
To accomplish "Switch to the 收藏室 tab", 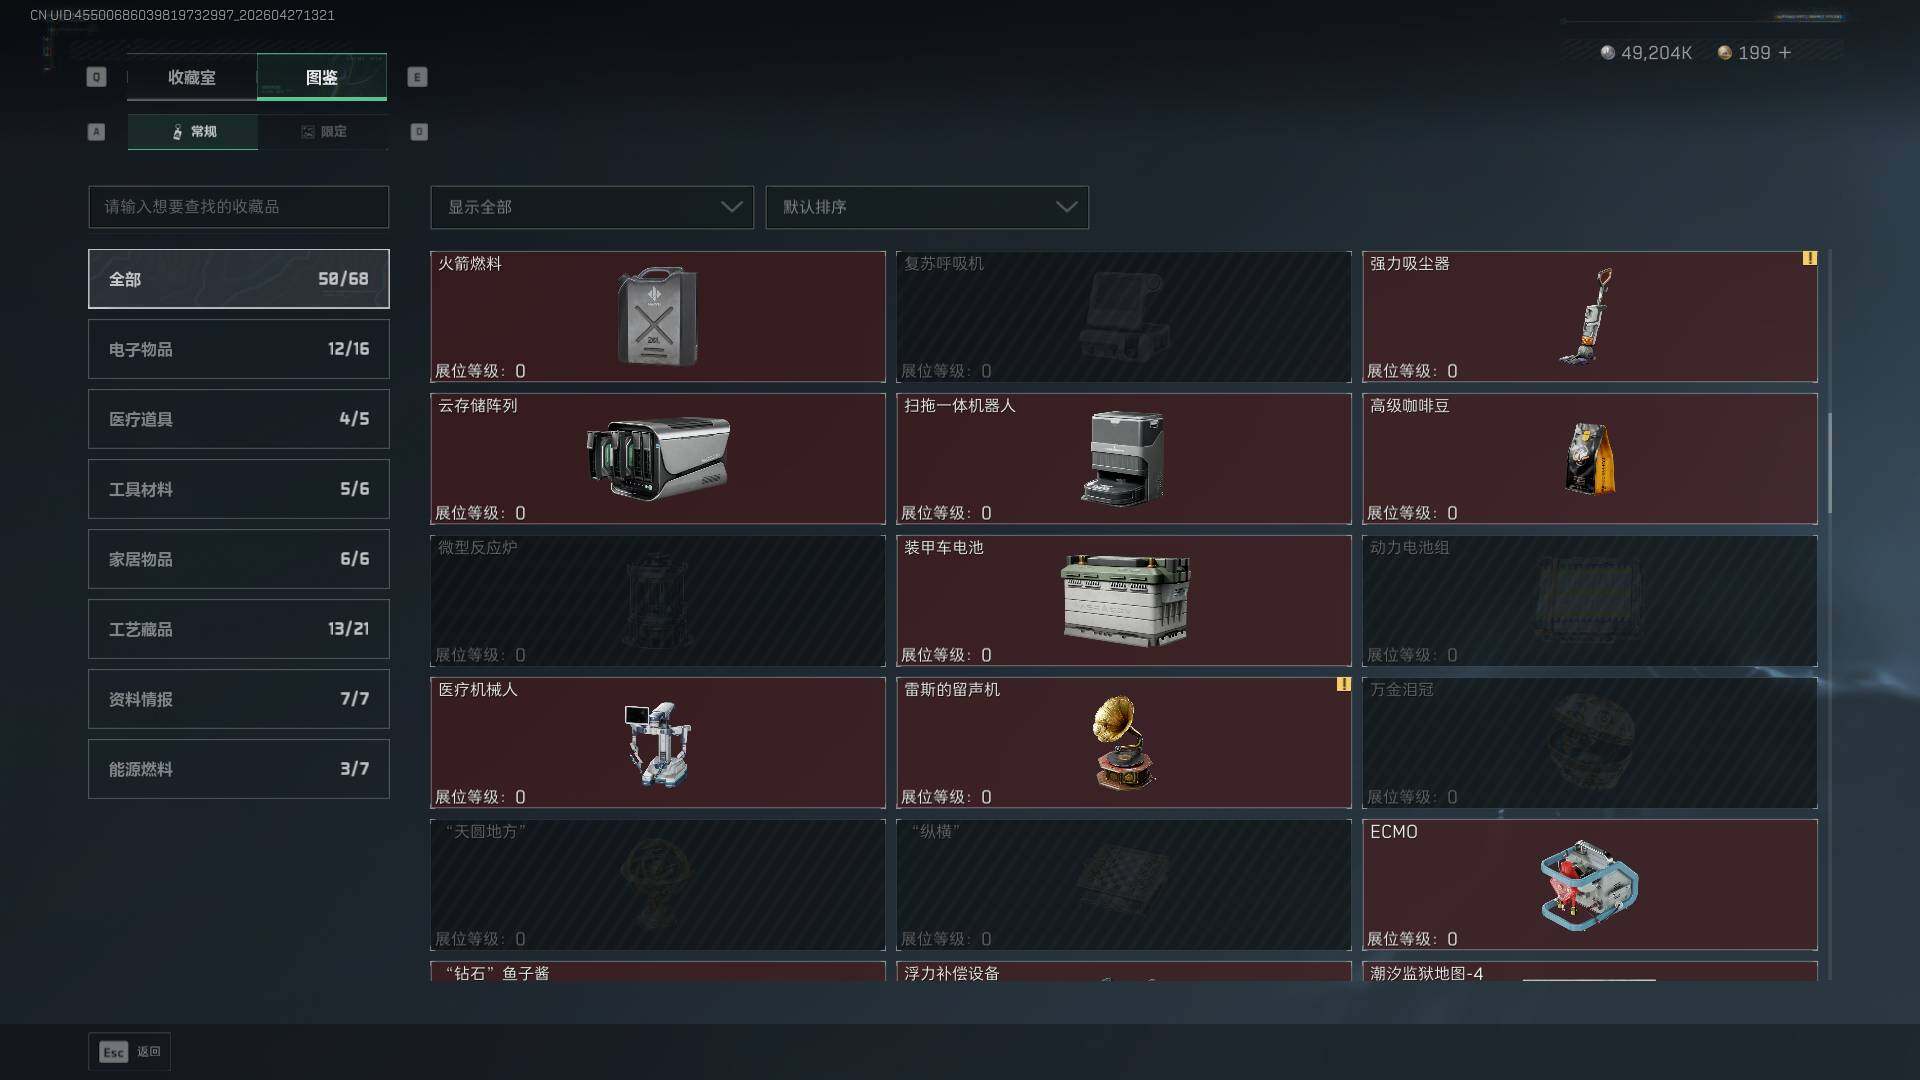I will (x=192, y=77).
